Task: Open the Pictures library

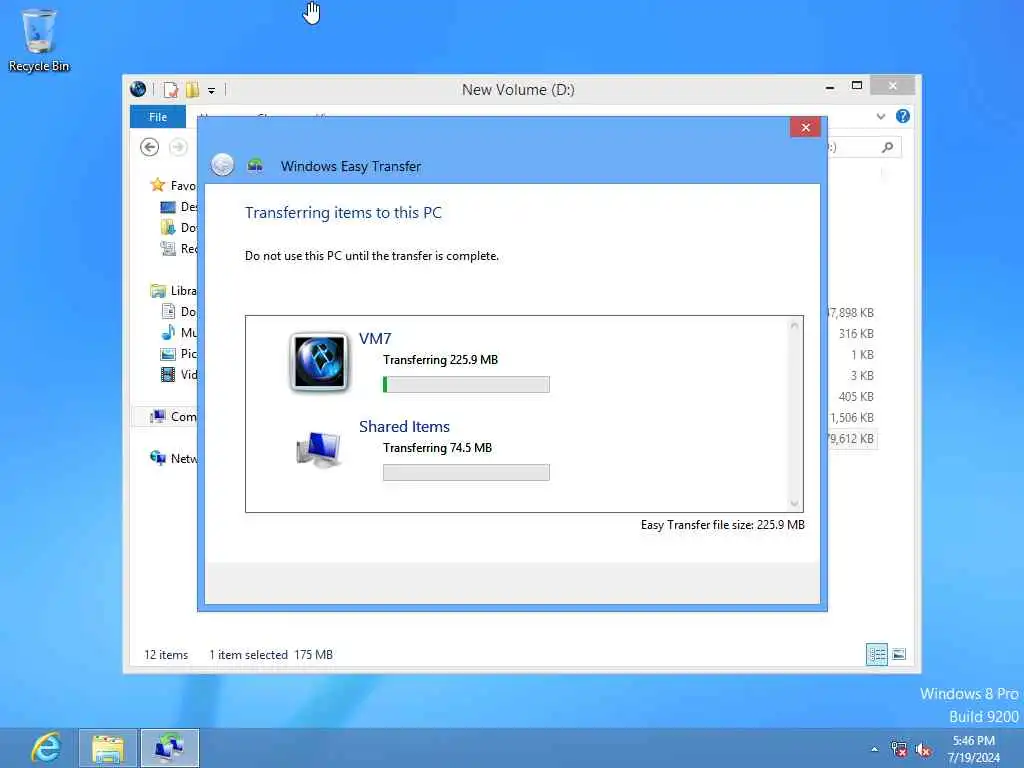Action: click(x=178, y=353)
